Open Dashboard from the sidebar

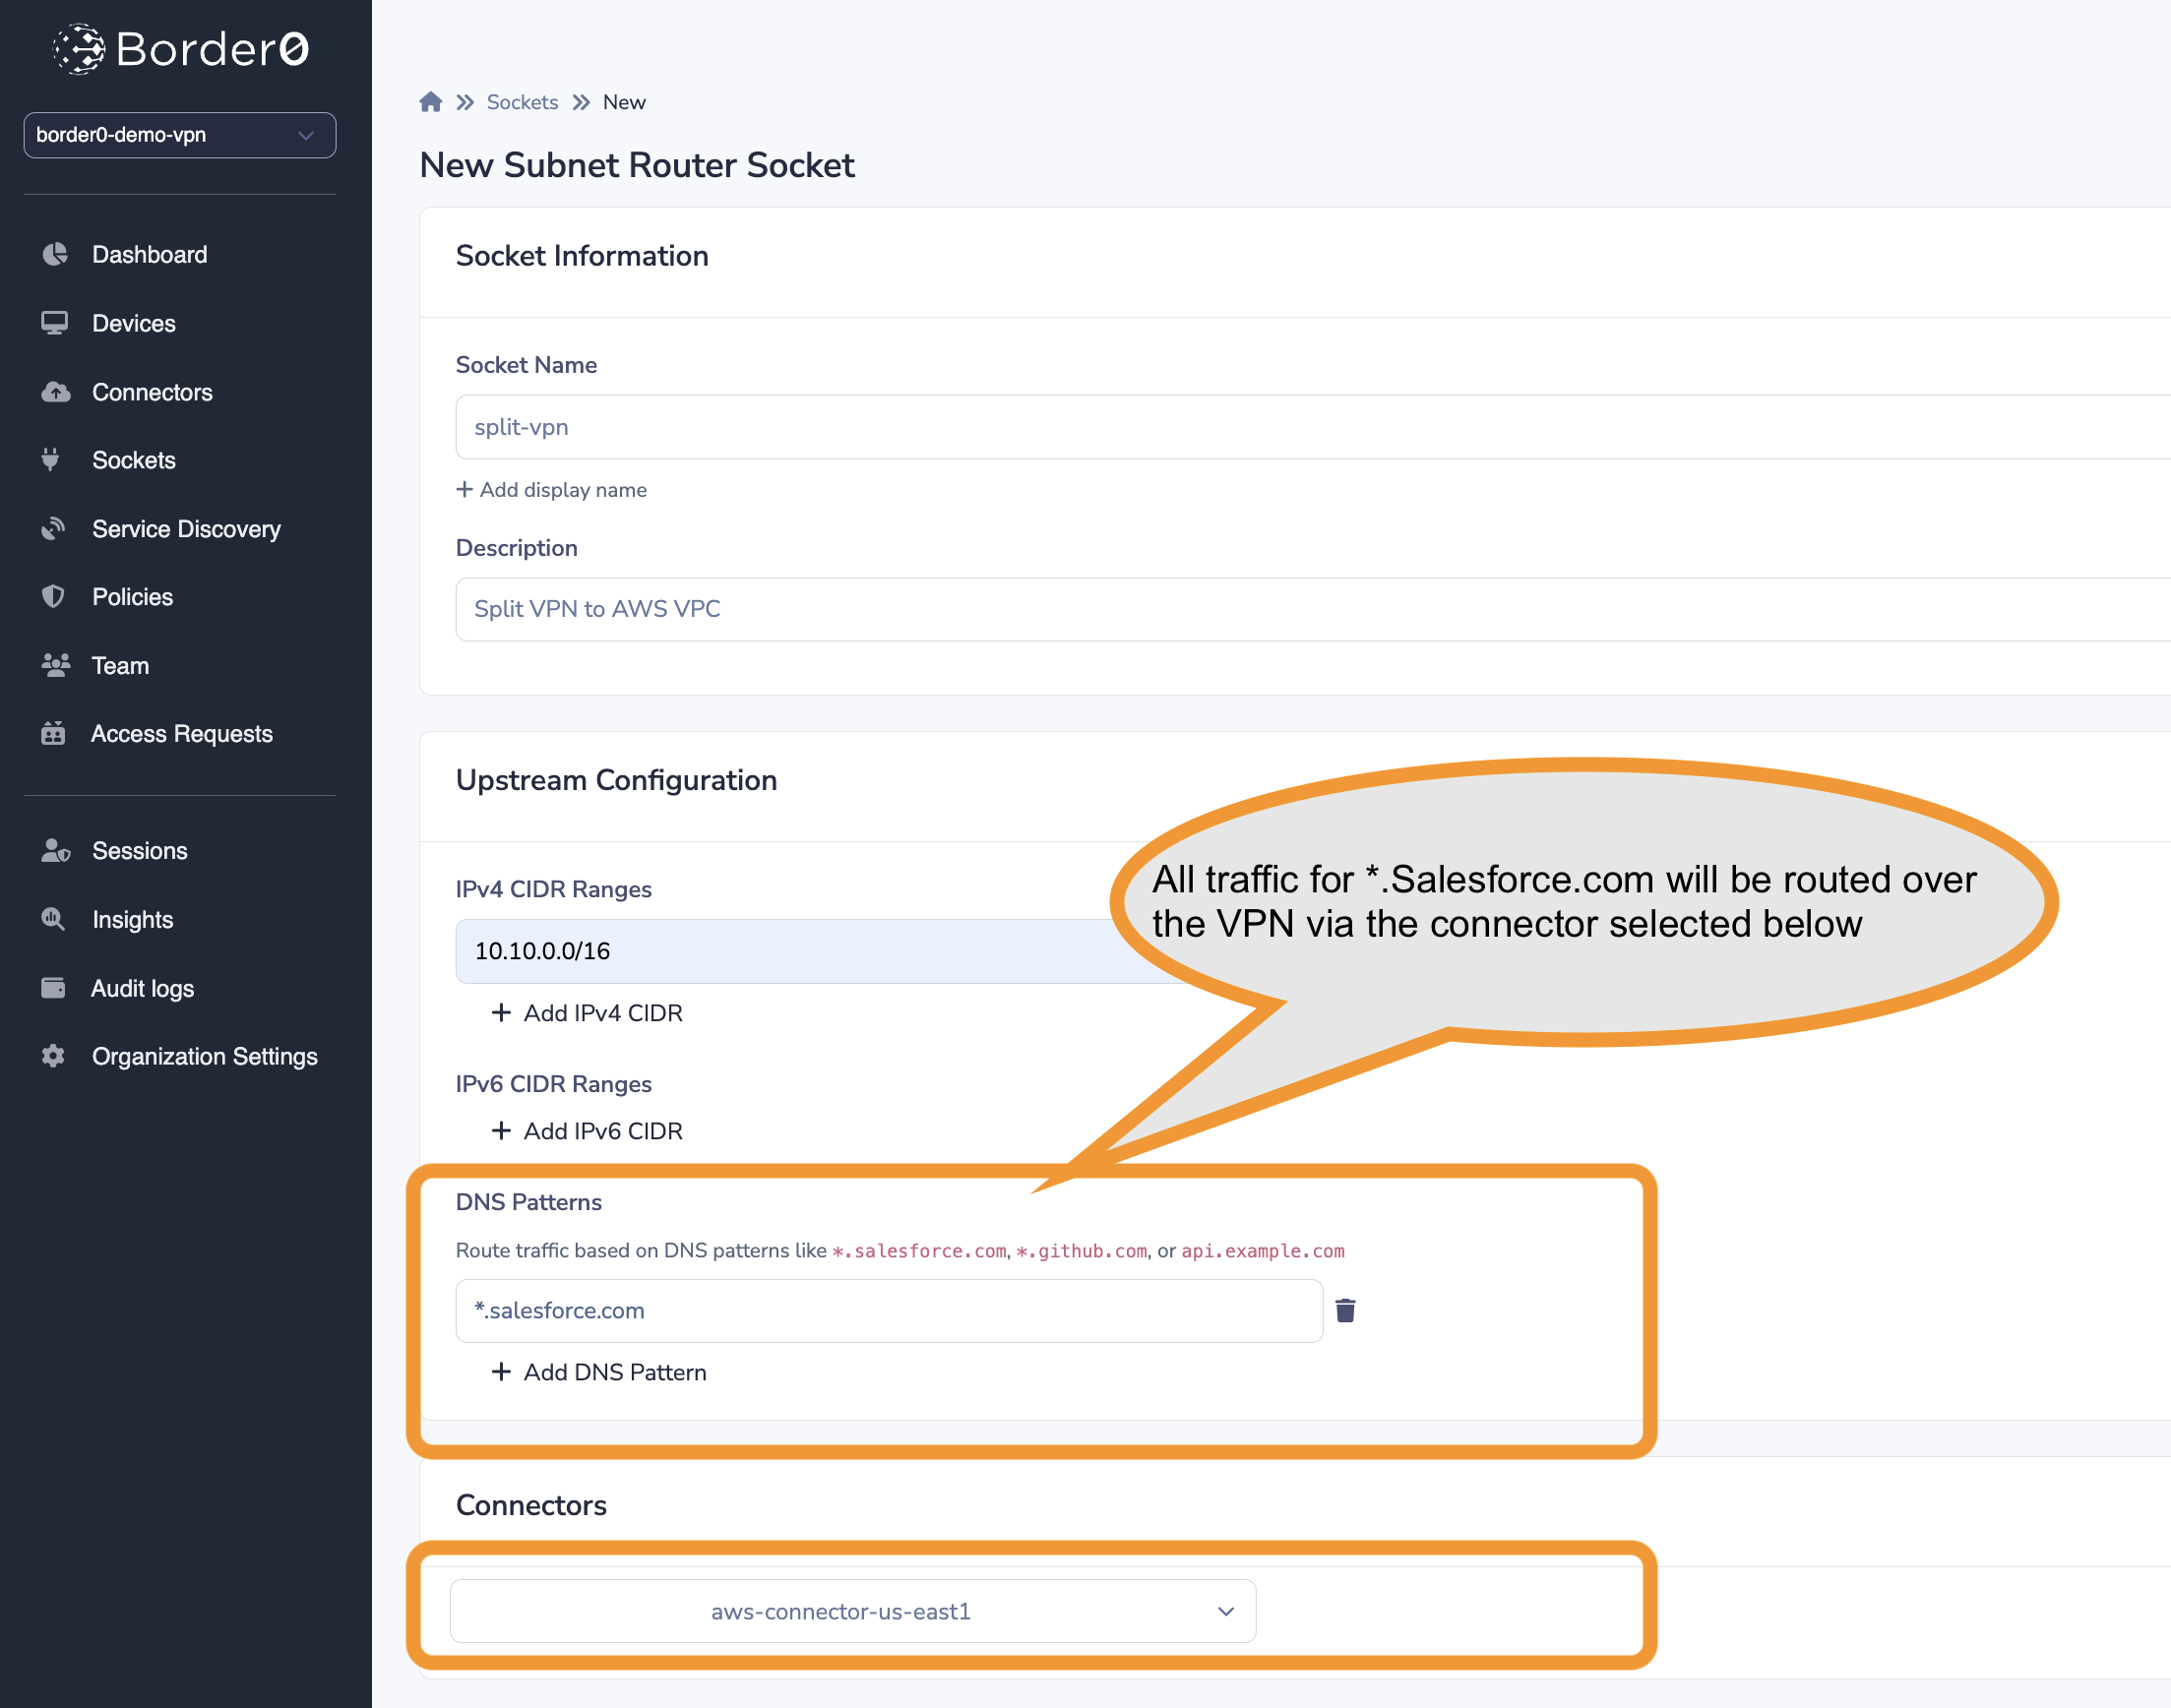pyautogui.click(x=149, y=255)
